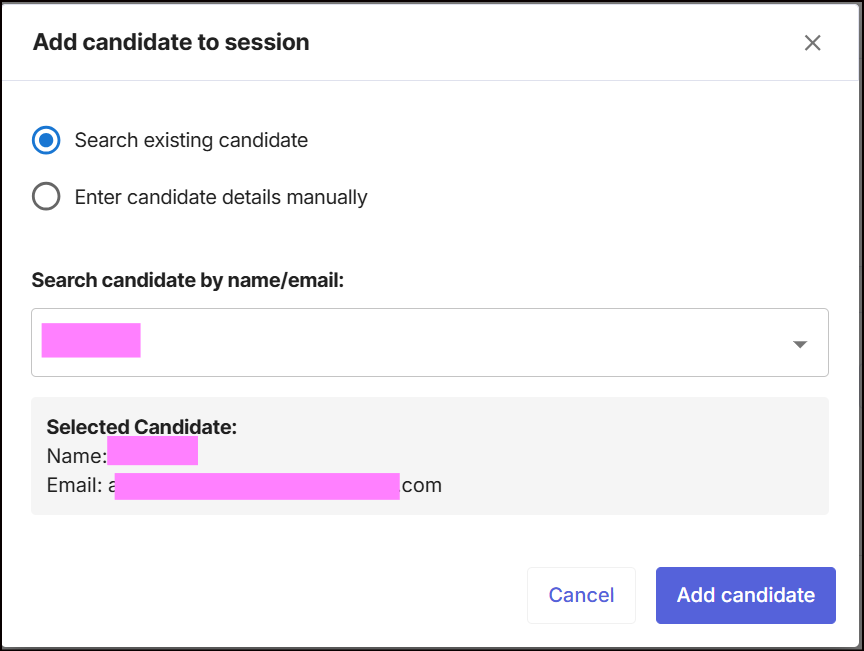Click the "Email:" field label

pos(75,486)
